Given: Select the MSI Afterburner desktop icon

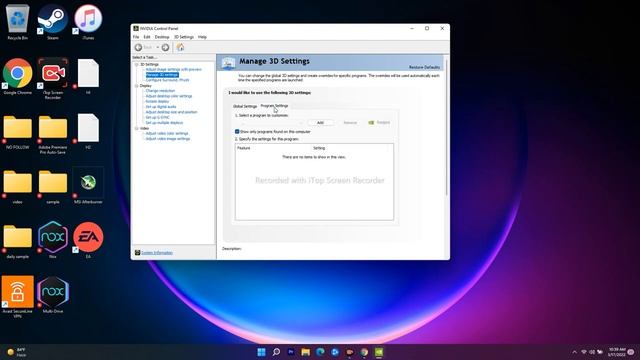Looking at the screenshot, I should 88,186.
